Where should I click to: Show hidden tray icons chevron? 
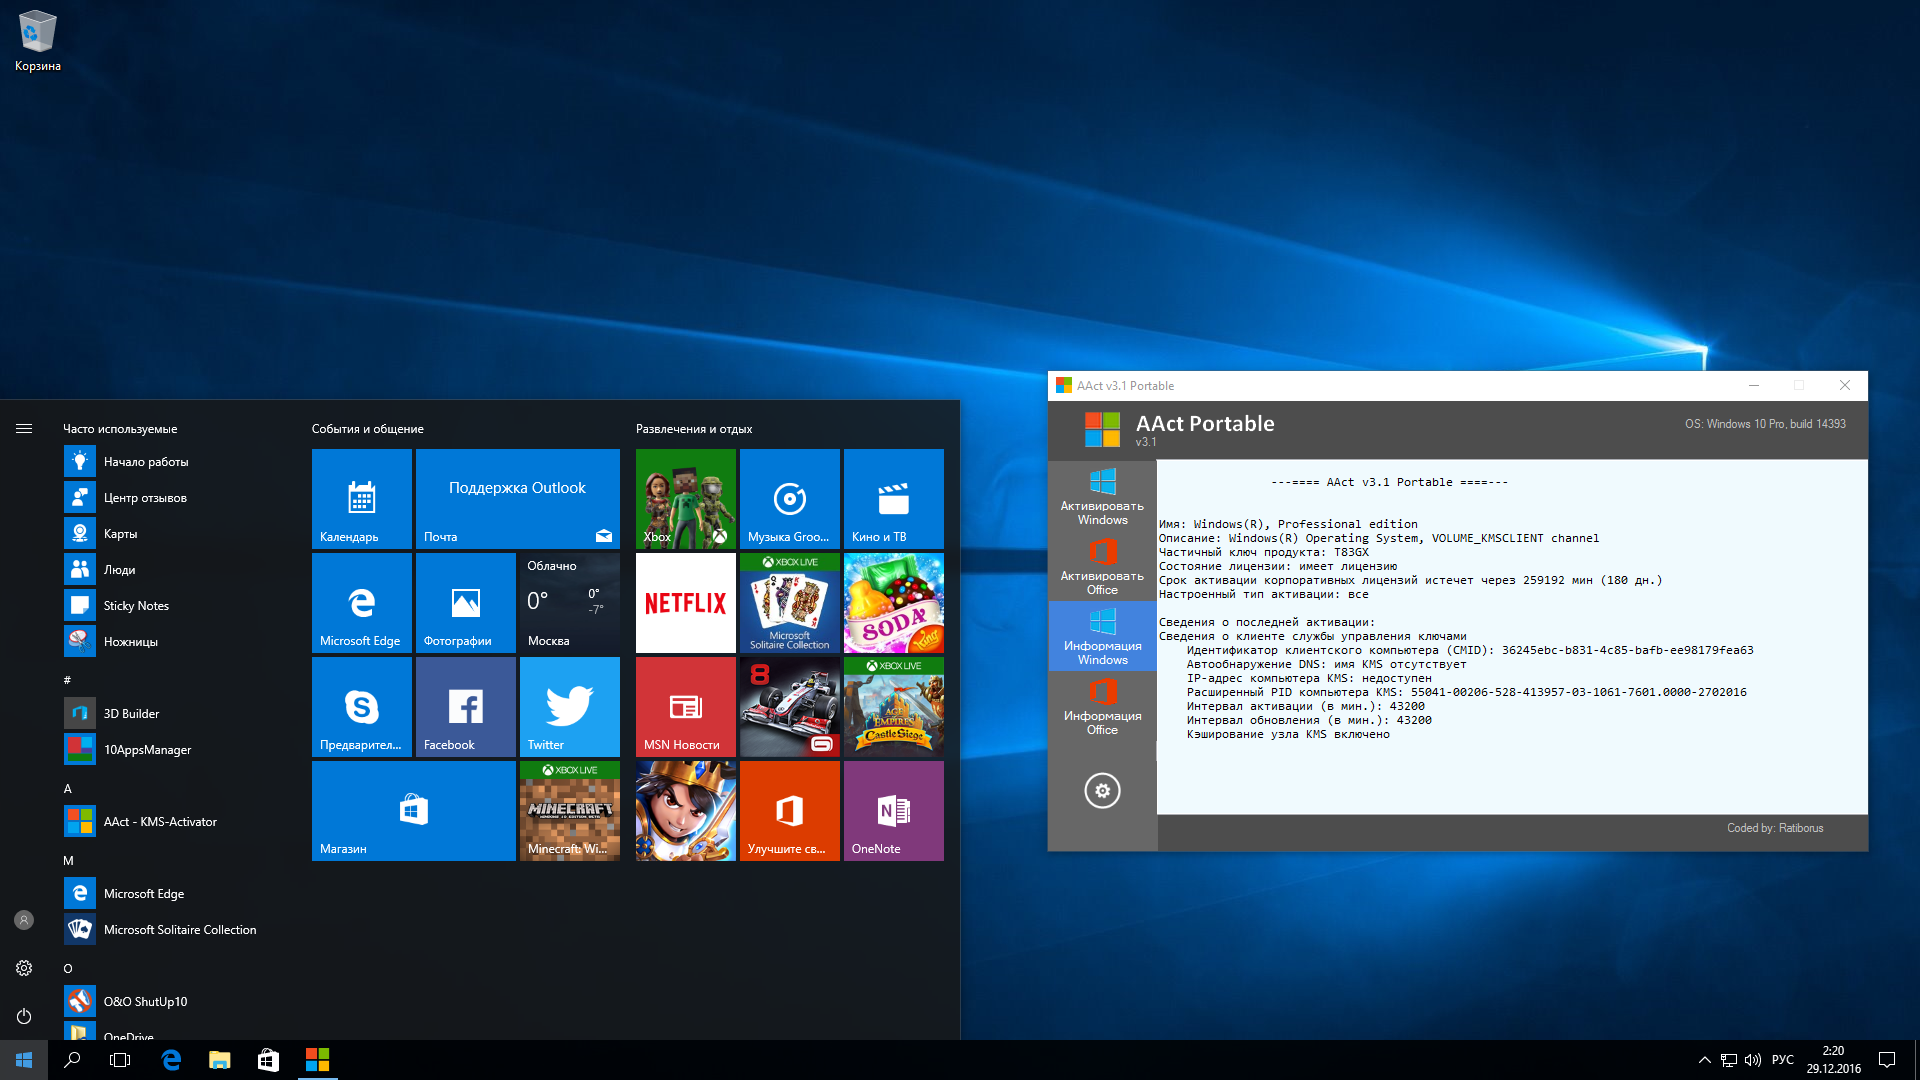[1704, 1060]
